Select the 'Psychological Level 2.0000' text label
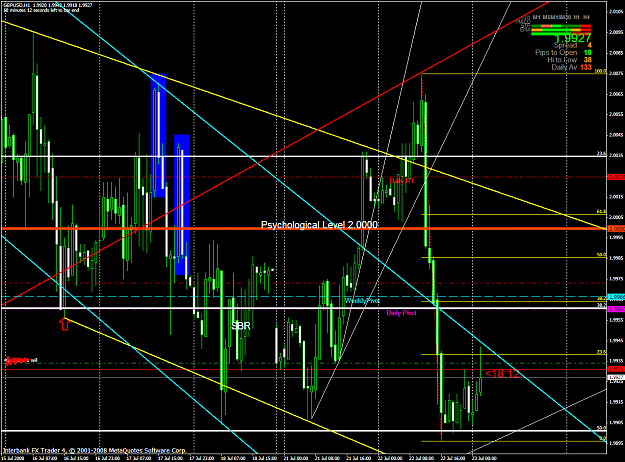This screenshot has height=462, width=625. pos(319,225)
